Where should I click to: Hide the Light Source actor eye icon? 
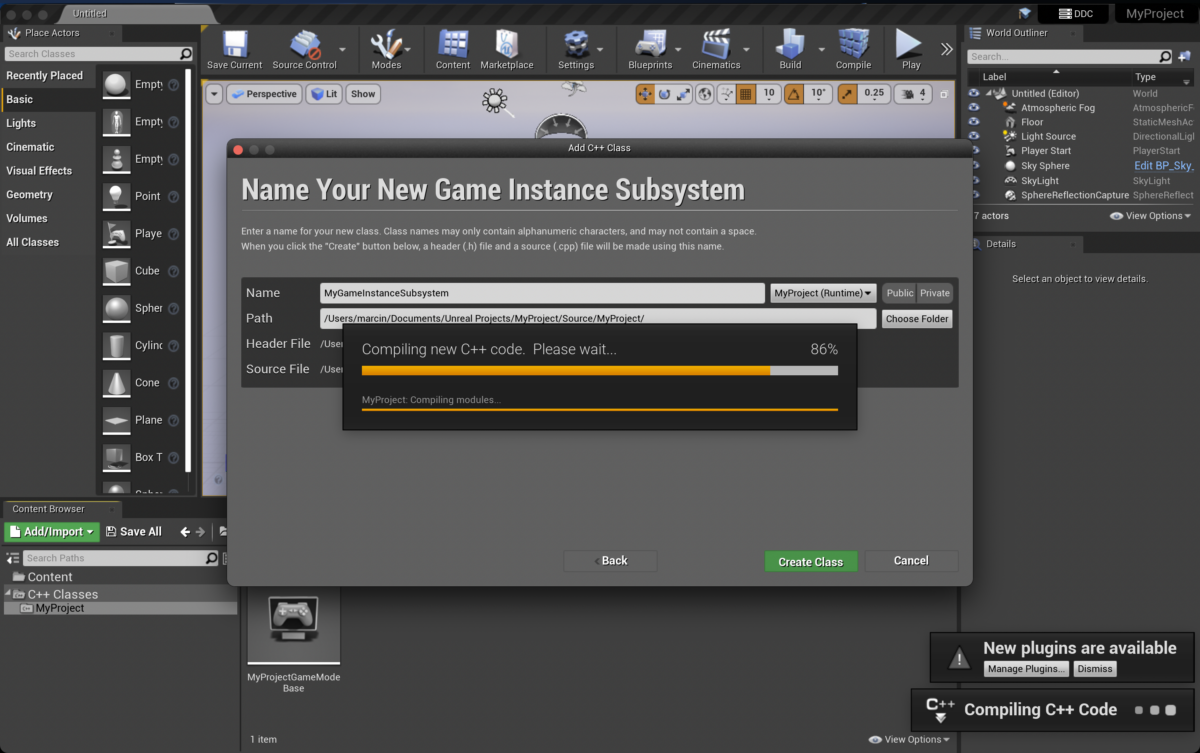tap(974, 137)
